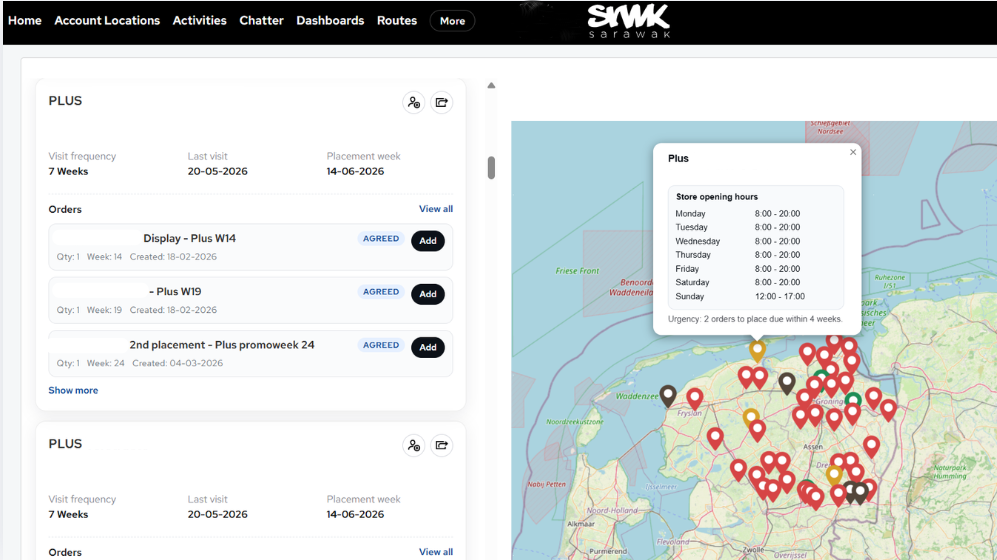Open the Display - Plus W14 order title
The image size is (997, 560).
point(189,238)
